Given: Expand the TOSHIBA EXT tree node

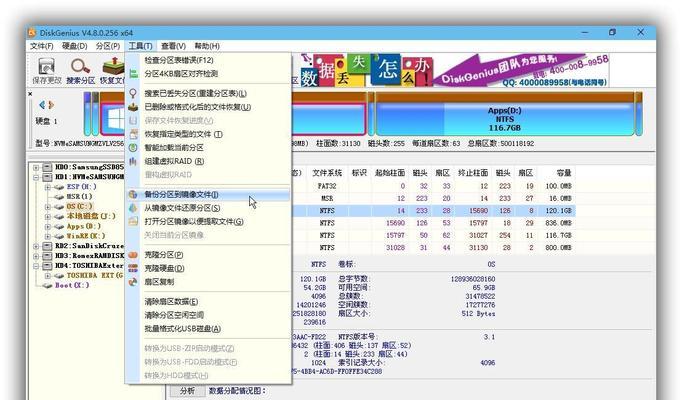Looking at the screenshot, I should [47, 276].
